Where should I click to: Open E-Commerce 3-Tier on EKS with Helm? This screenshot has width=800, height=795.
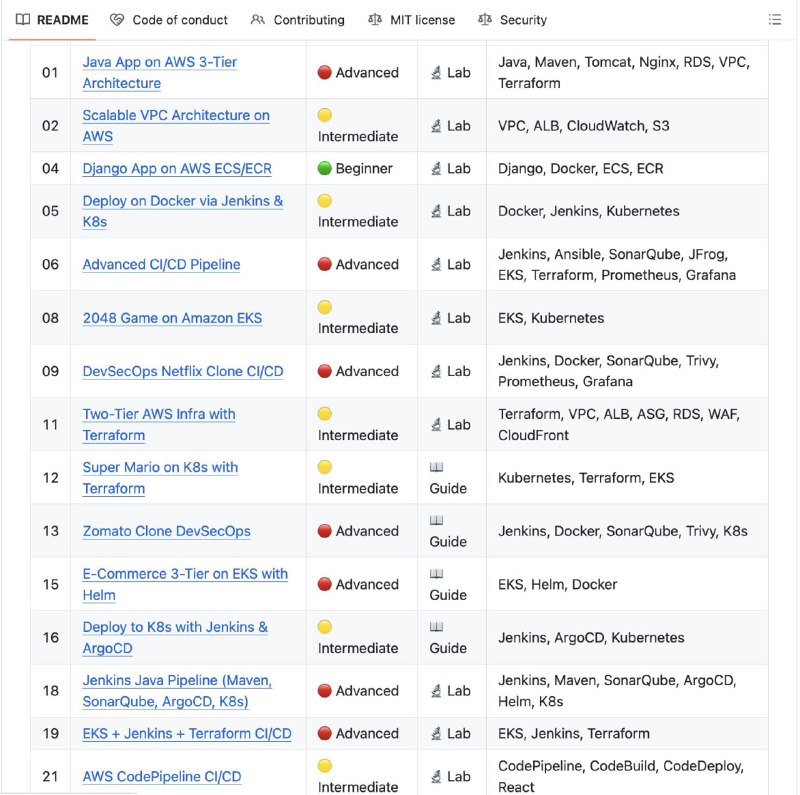point(185,584)
